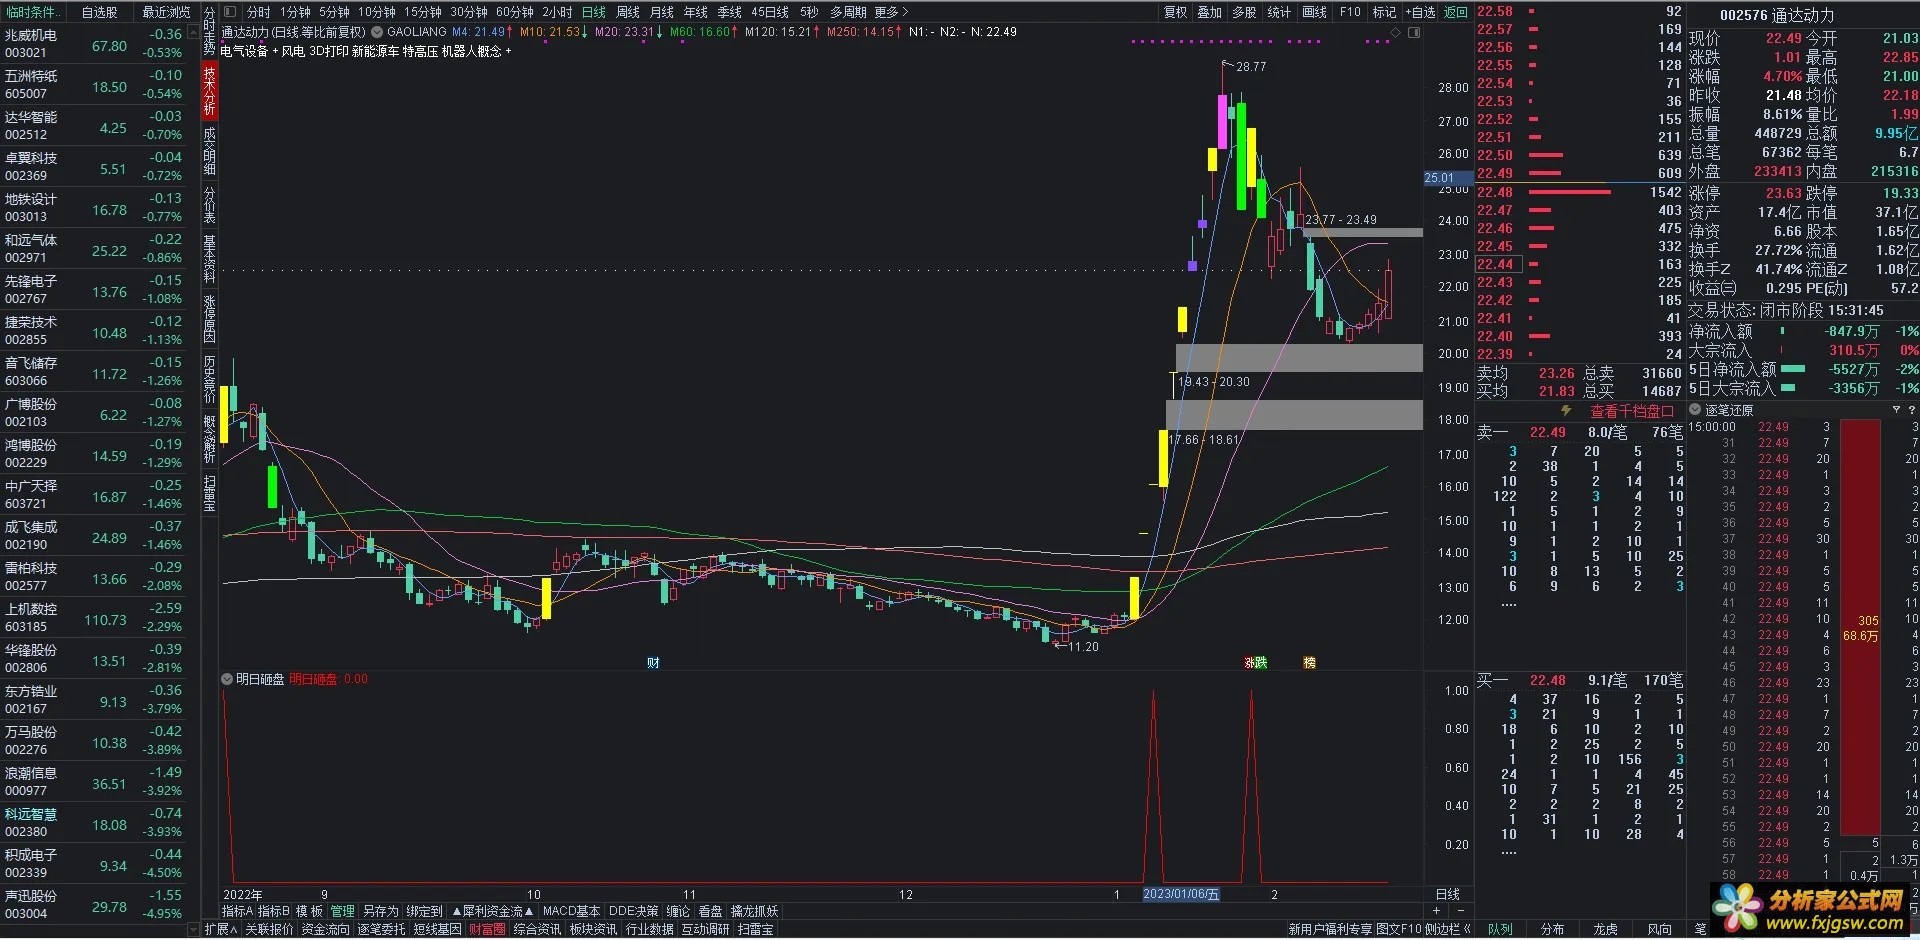This screenshot has height=940, width=1920.
Task: Open F10 company info
Action: [x=1350, y=12]
